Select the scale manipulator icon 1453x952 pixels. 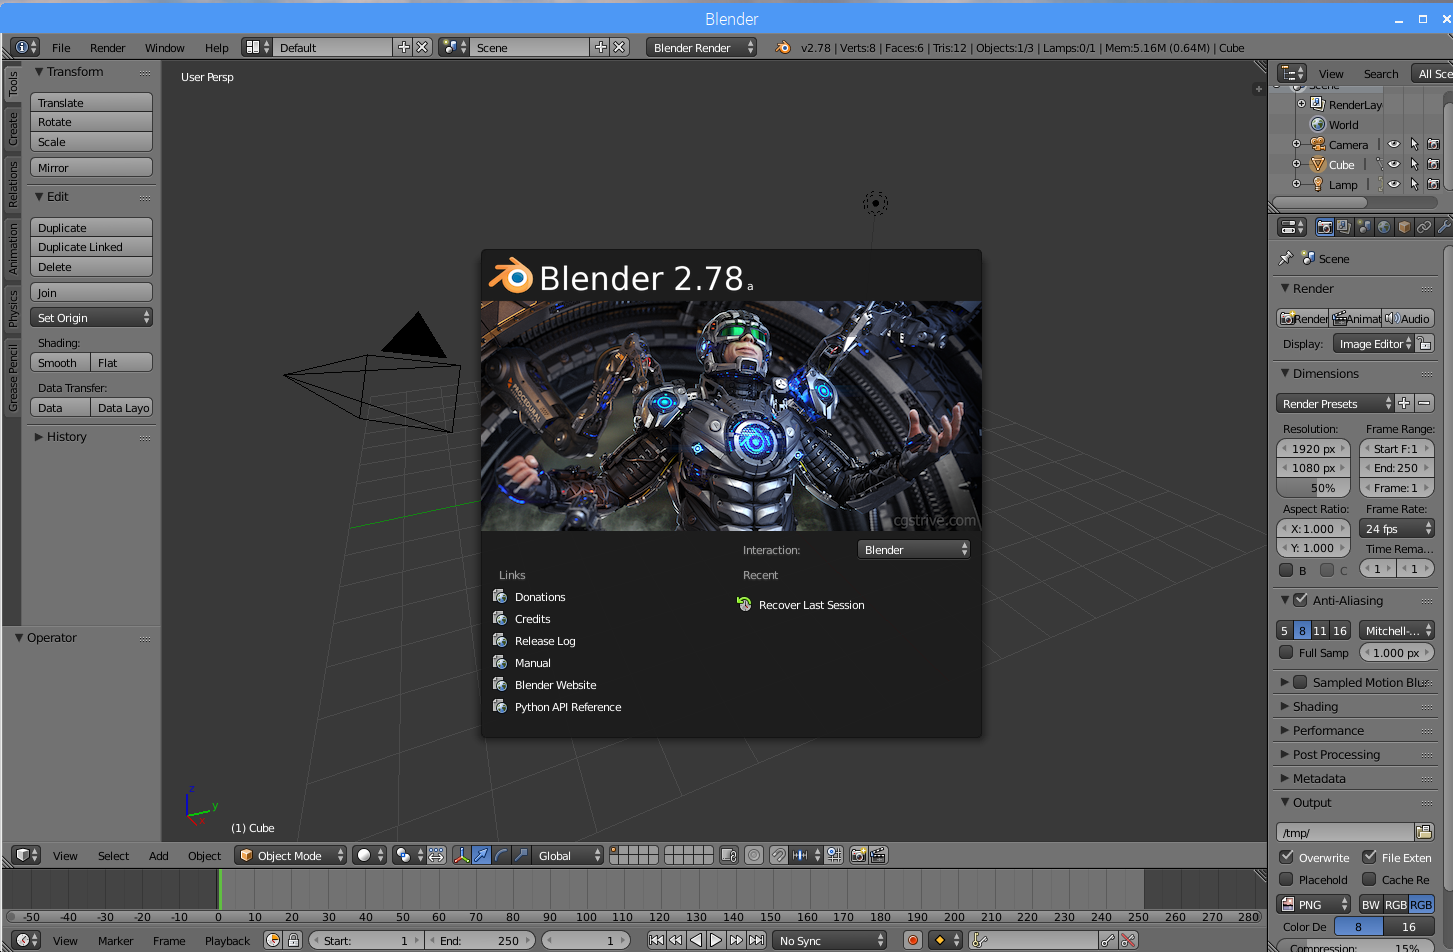point(521,855)
